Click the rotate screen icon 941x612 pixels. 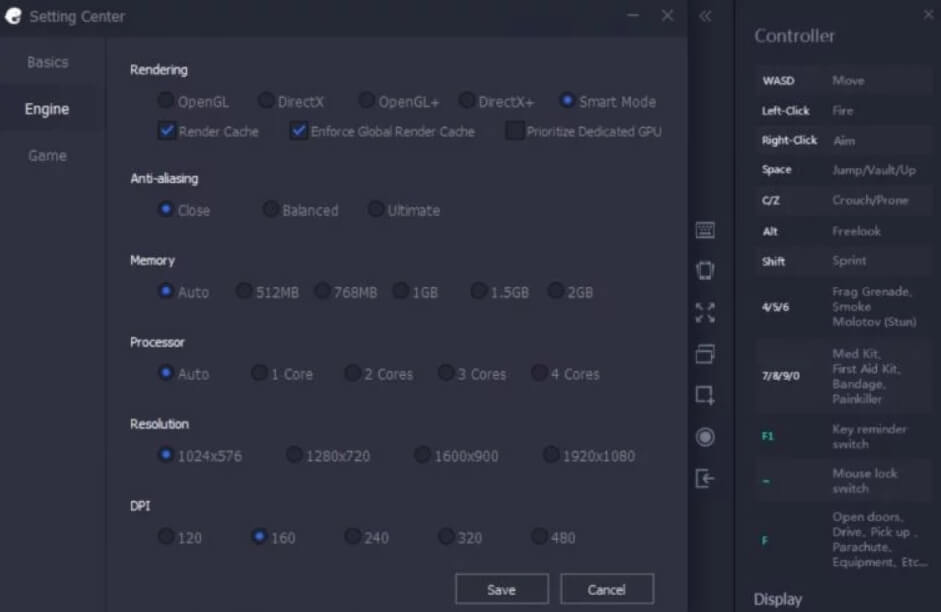[x=705, y=270]
